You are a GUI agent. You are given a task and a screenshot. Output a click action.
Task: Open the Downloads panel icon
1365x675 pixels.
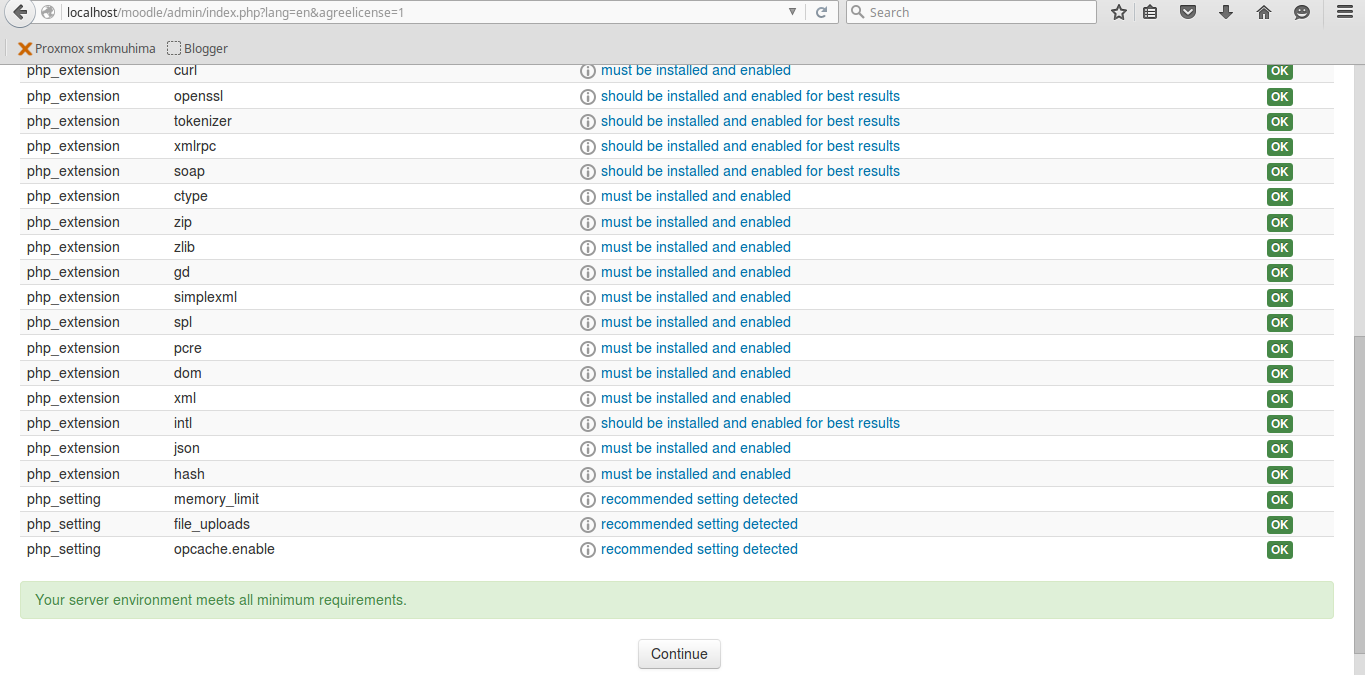(x=1225, y=12)
